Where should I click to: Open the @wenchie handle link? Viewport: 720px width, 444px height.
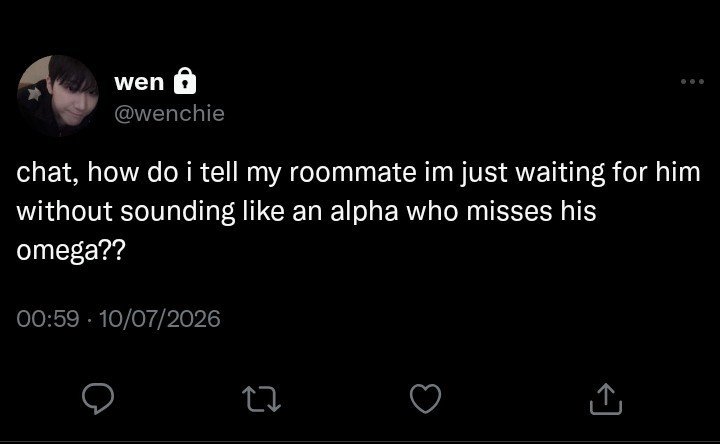click(169, 113)
